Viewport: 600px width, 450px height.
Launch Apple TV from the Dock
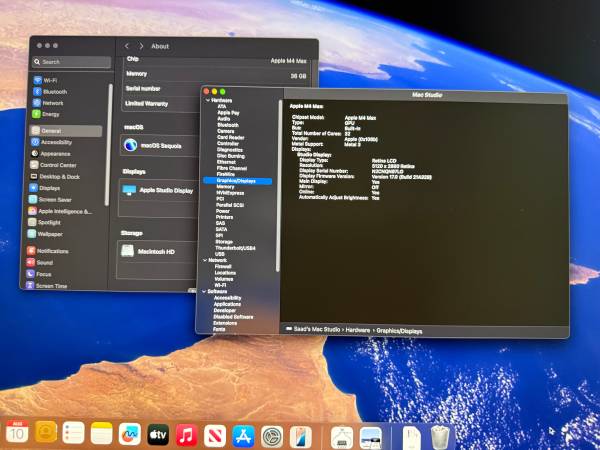158,435
